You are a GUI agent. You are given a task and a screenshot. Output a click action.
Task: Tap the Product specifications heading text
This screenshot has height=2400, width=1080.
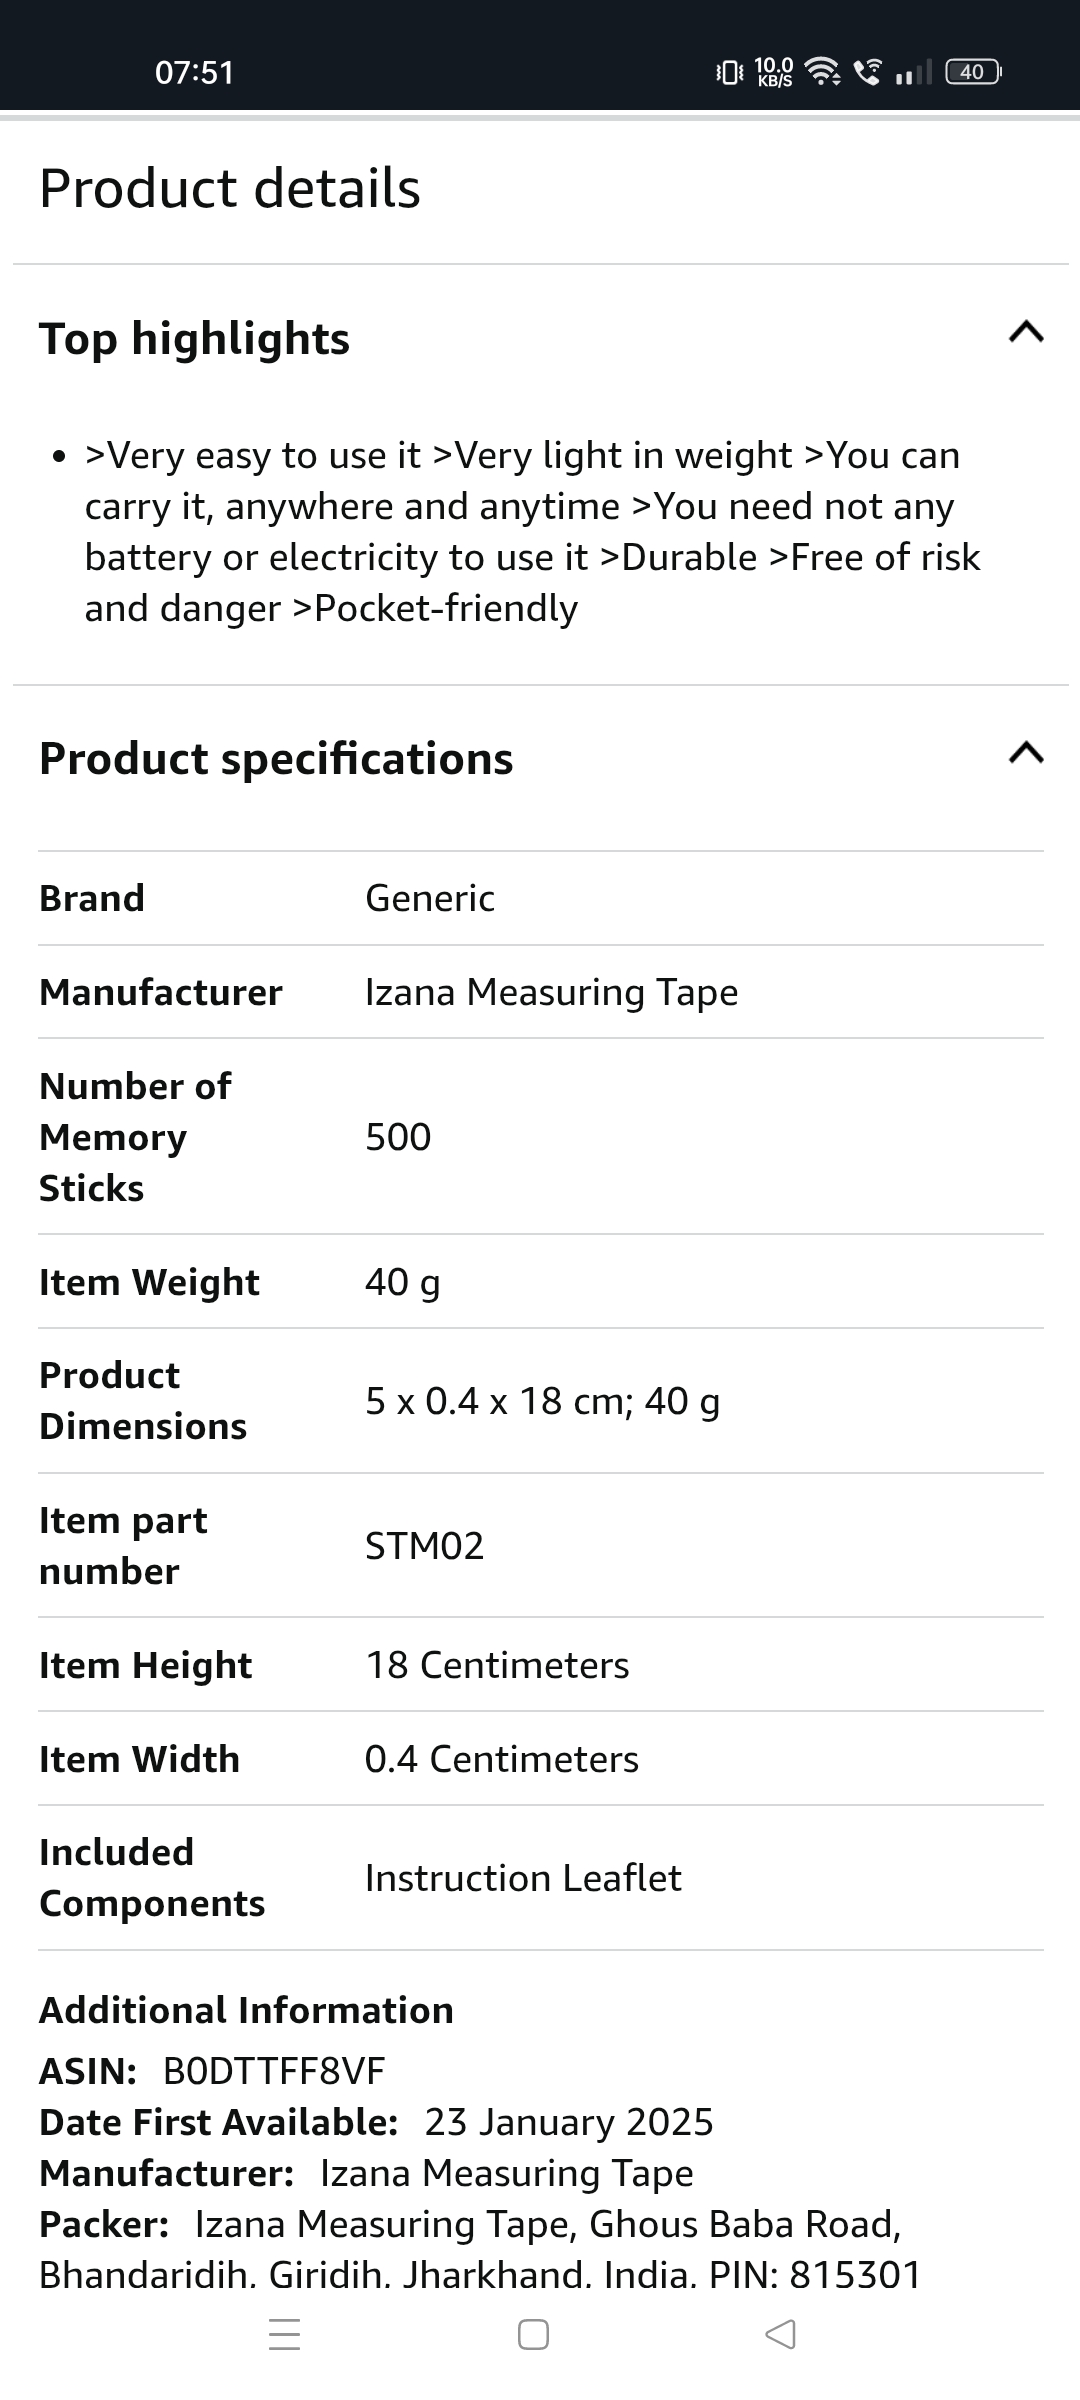(276, 759)
